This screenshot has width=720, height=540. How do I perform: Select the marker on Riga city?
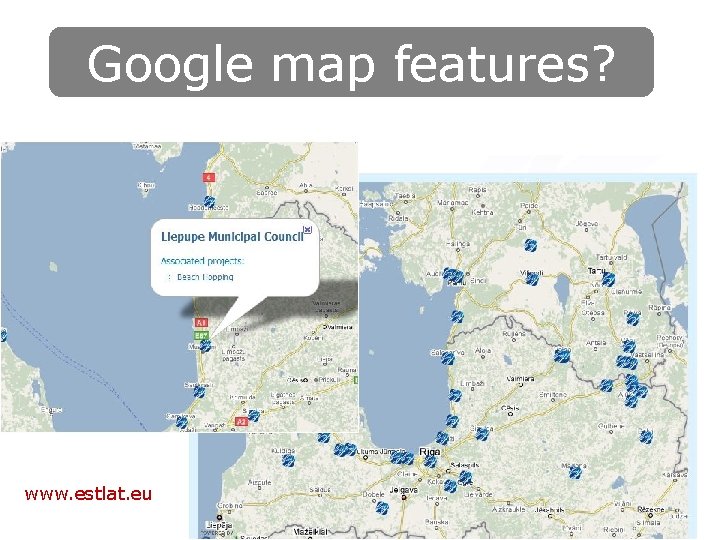430,461
